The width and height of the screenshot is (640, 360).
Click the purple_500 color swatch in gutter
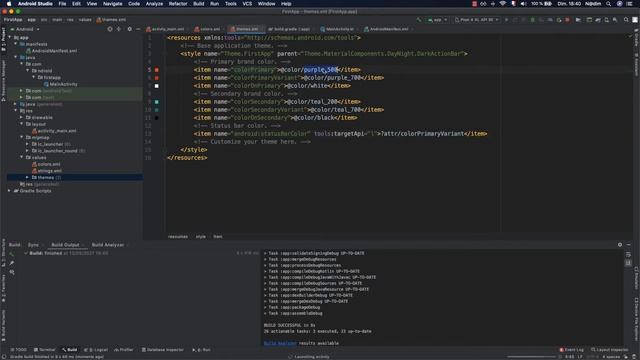(x=157, y=70)
